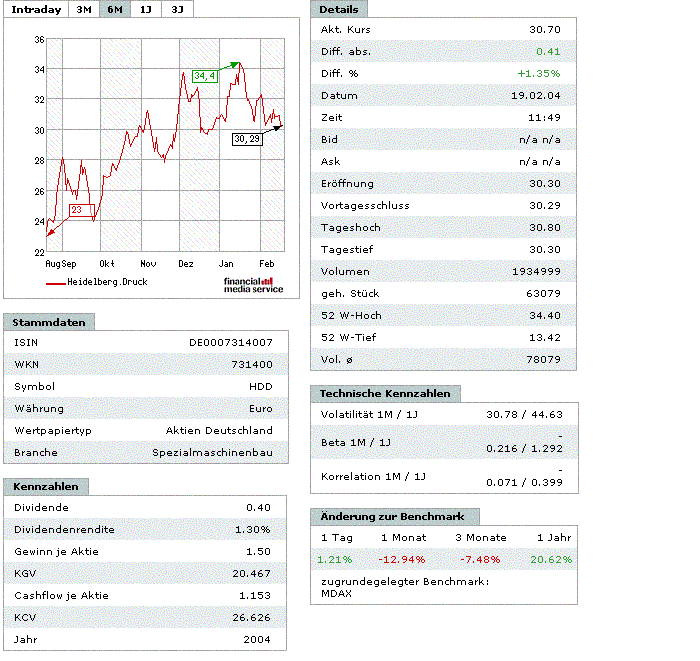700x661 pixels.
Task: Select the 3J chart tab
Action: coord(177,9)
